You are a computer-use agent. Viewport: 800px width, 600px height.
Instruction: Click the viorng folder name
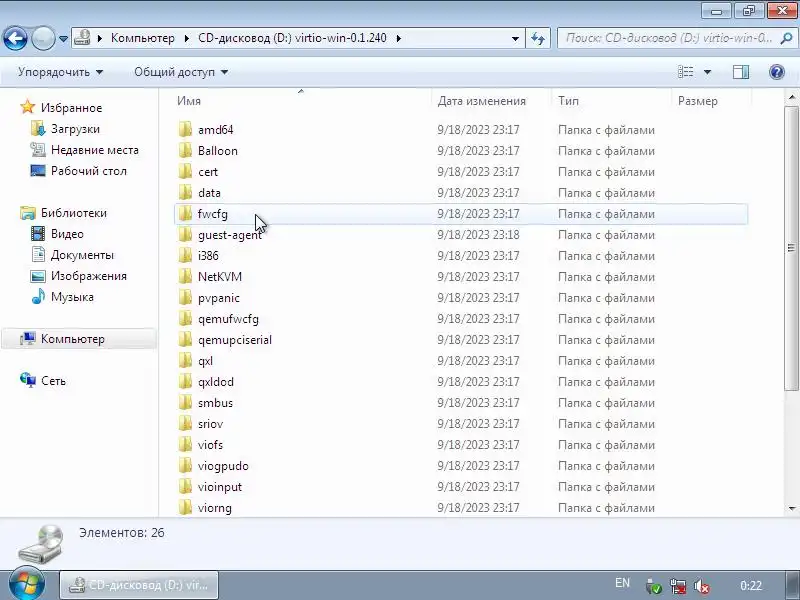tap(215, 508)
